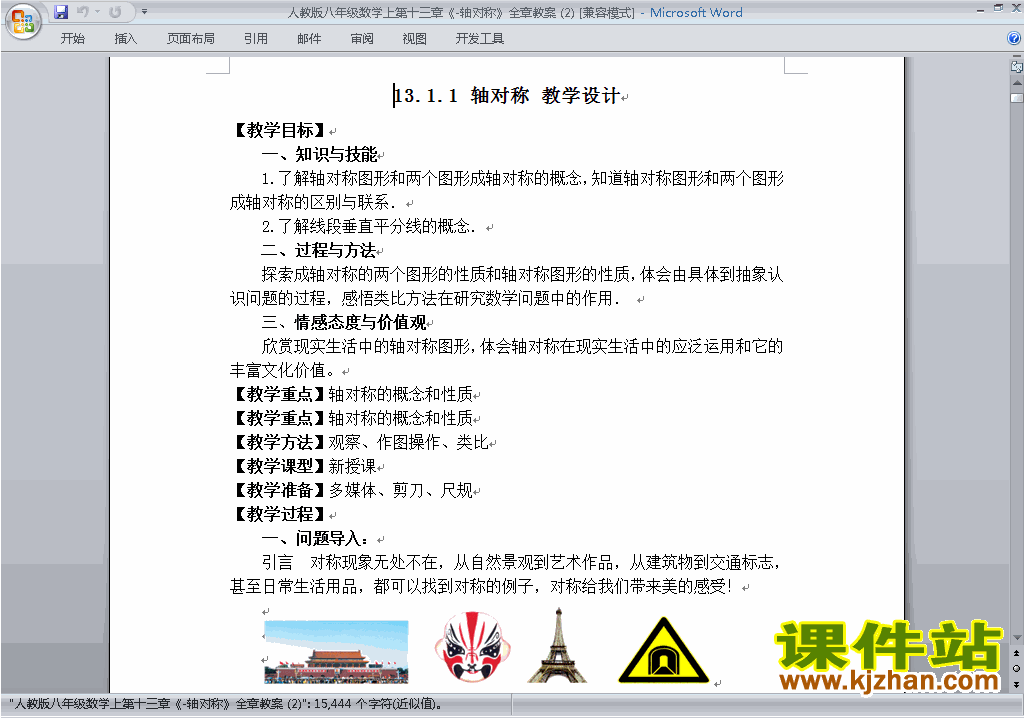Click the vertical scrollbar up arrow
This screenshot has height=718, width=1024.
coord(1017,83)
